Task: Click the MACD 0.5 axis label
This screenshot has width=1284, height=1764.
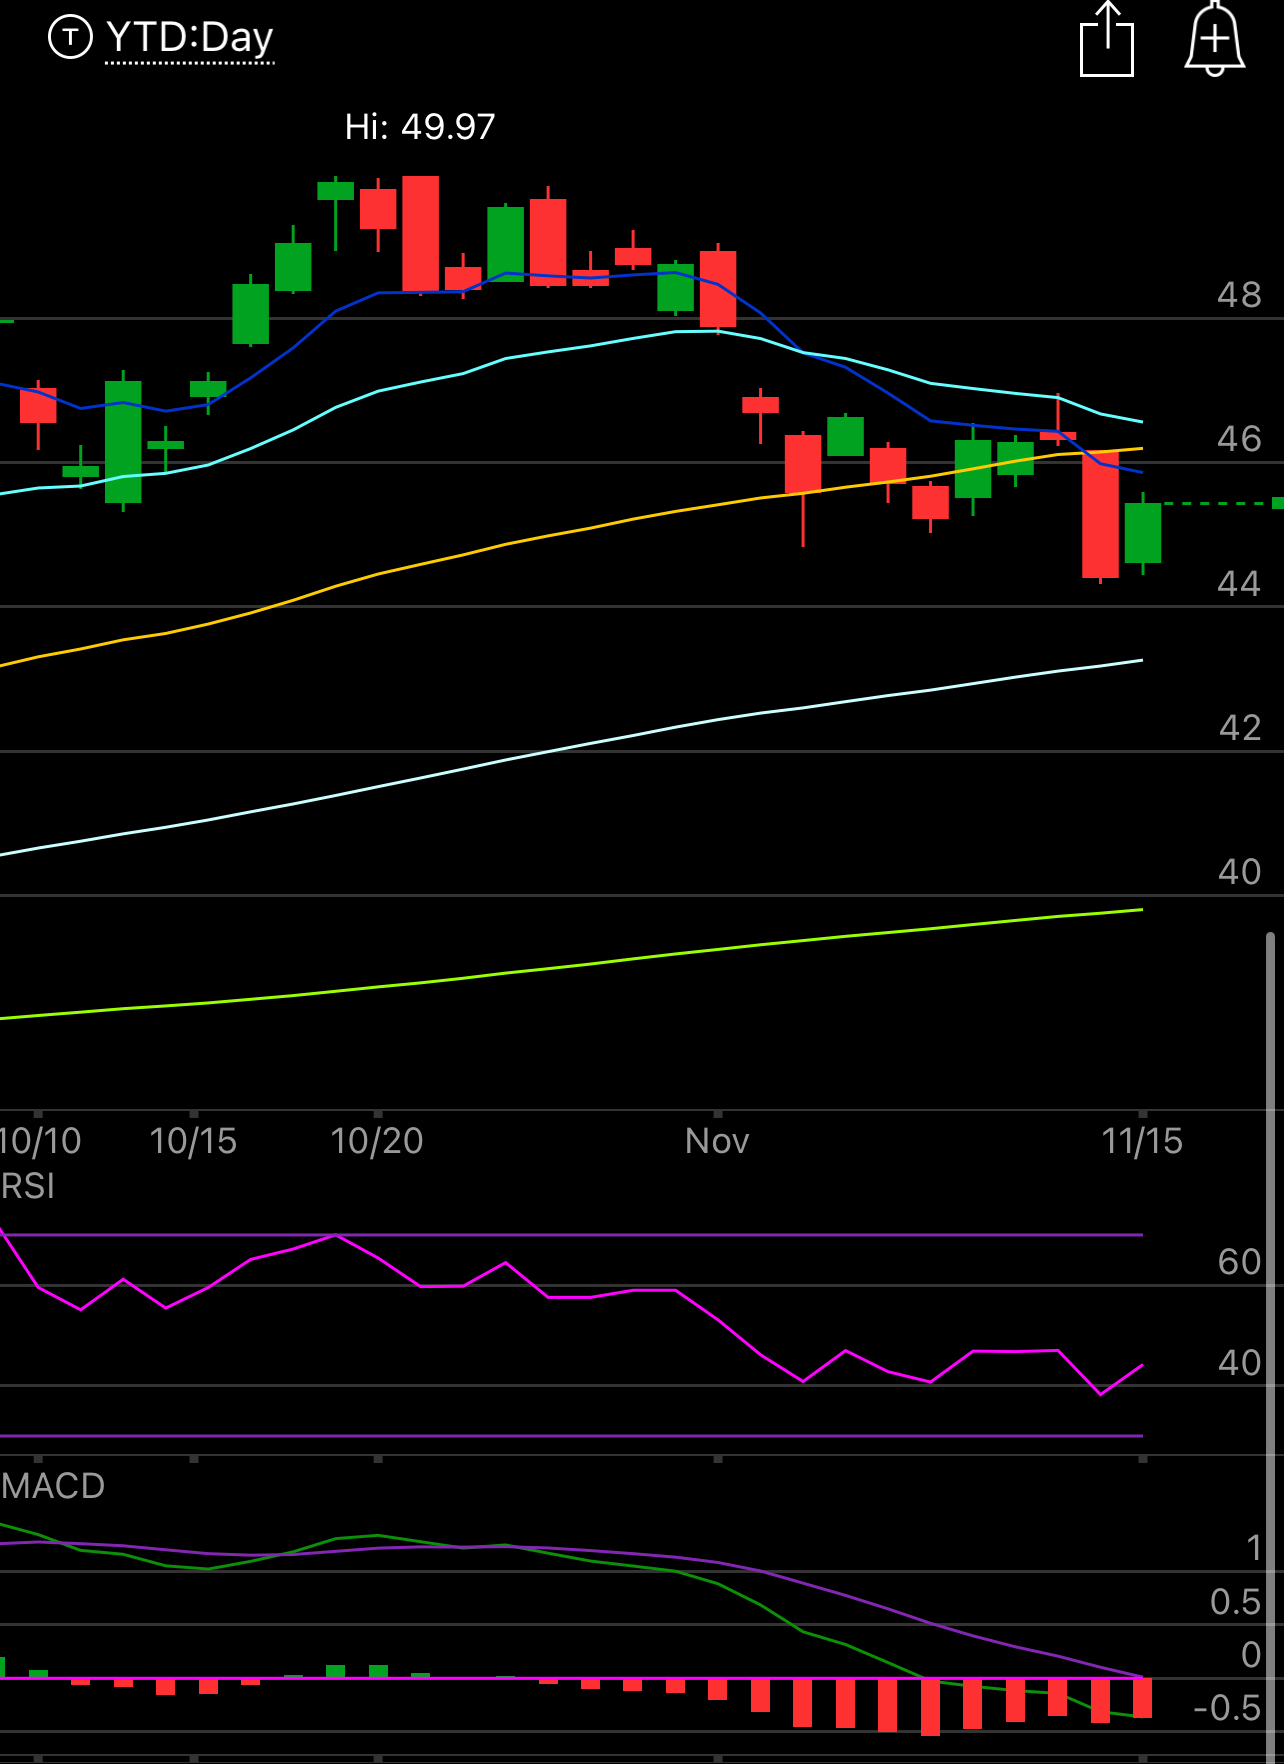Action: coord(1236,1602)
